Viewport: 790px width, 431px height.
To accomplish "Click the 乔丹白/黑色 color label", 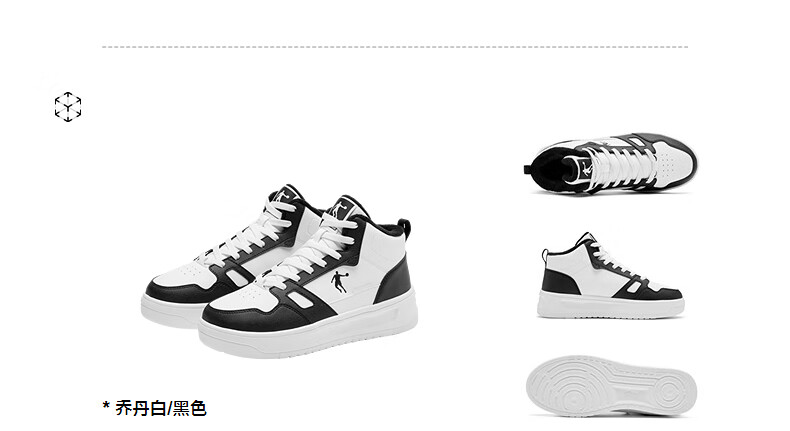I will click(x=161, y=408).
